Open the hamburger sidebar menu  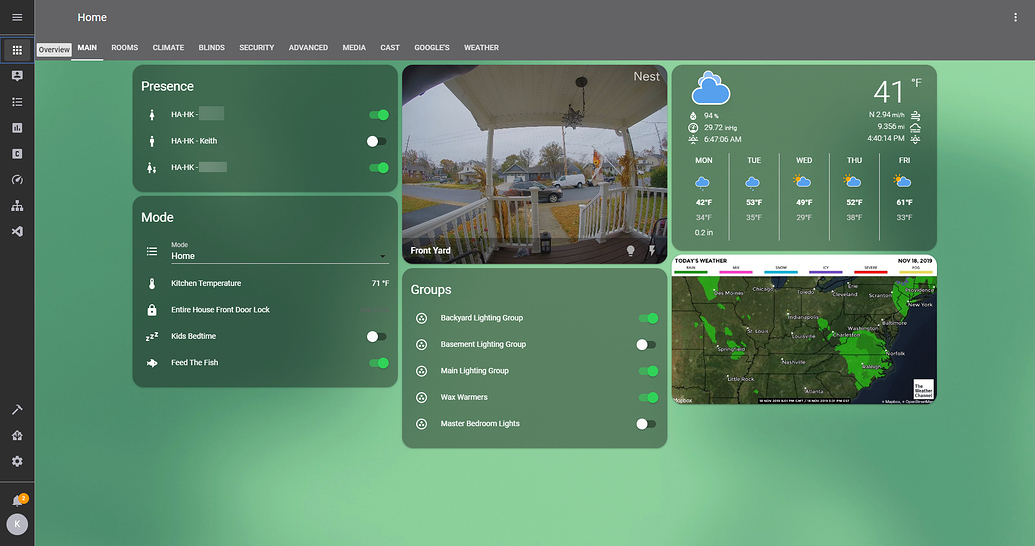pyautogui.click(x=17, y=18)
